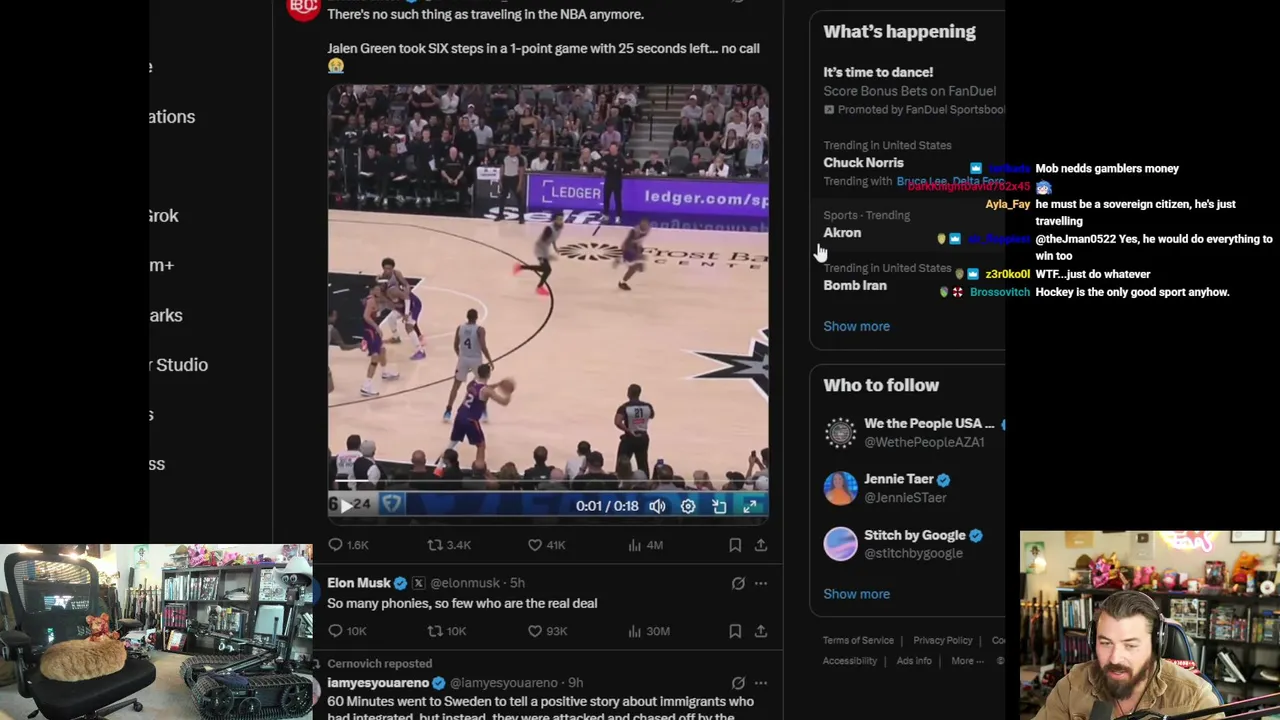Open Grok actions on Elon Musk's tweet

(738, 583)
